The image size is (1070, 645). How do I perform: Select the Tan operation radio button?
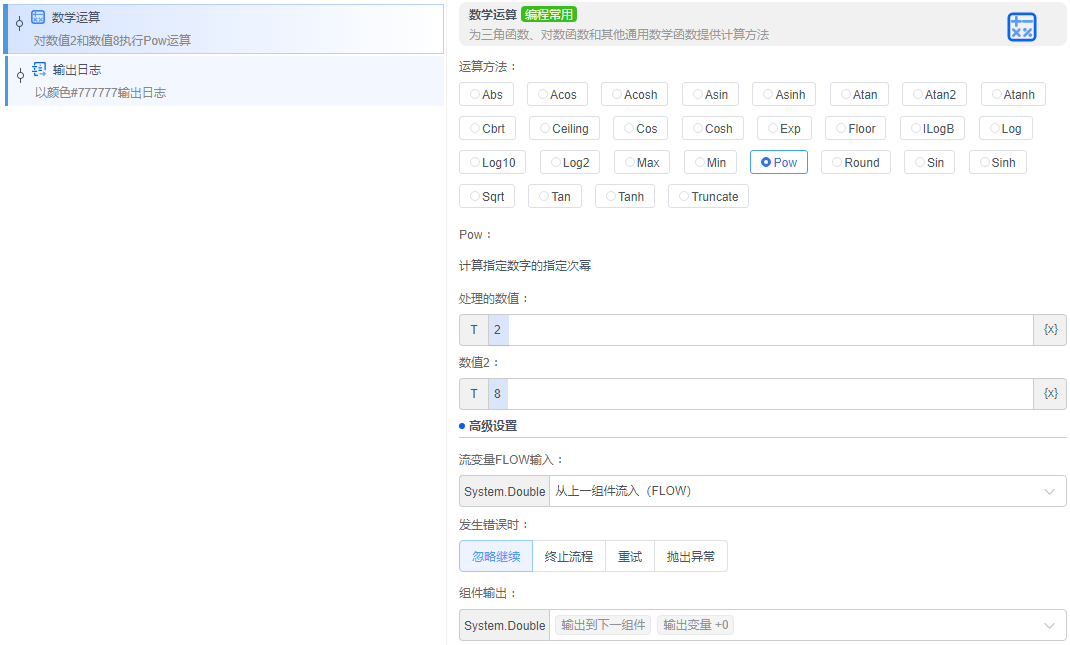click(555, 195)
